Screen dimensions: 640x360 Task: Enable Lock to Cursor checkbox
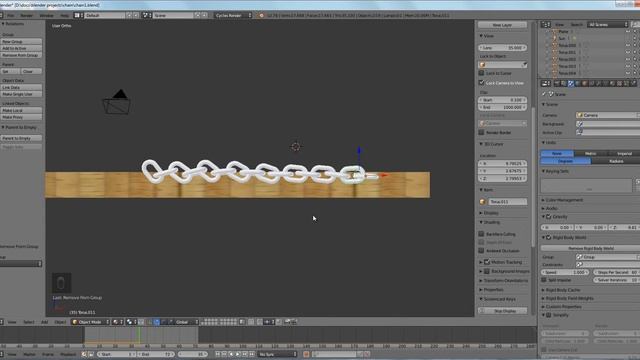[x=482, y=73]
